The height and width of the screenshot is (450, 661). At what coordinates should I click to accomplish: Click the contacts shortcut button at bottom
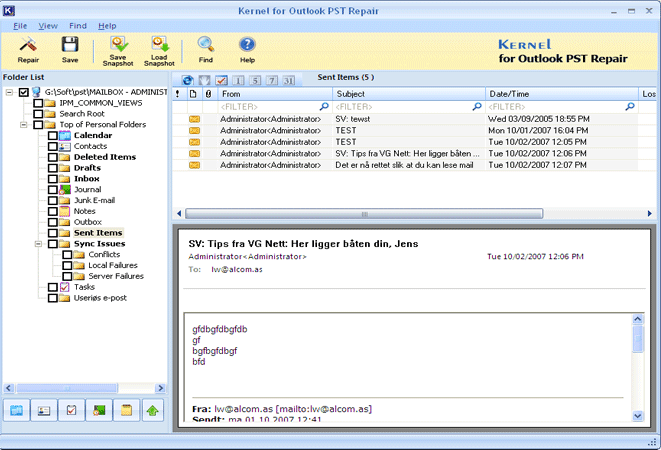tap(44, 410)
